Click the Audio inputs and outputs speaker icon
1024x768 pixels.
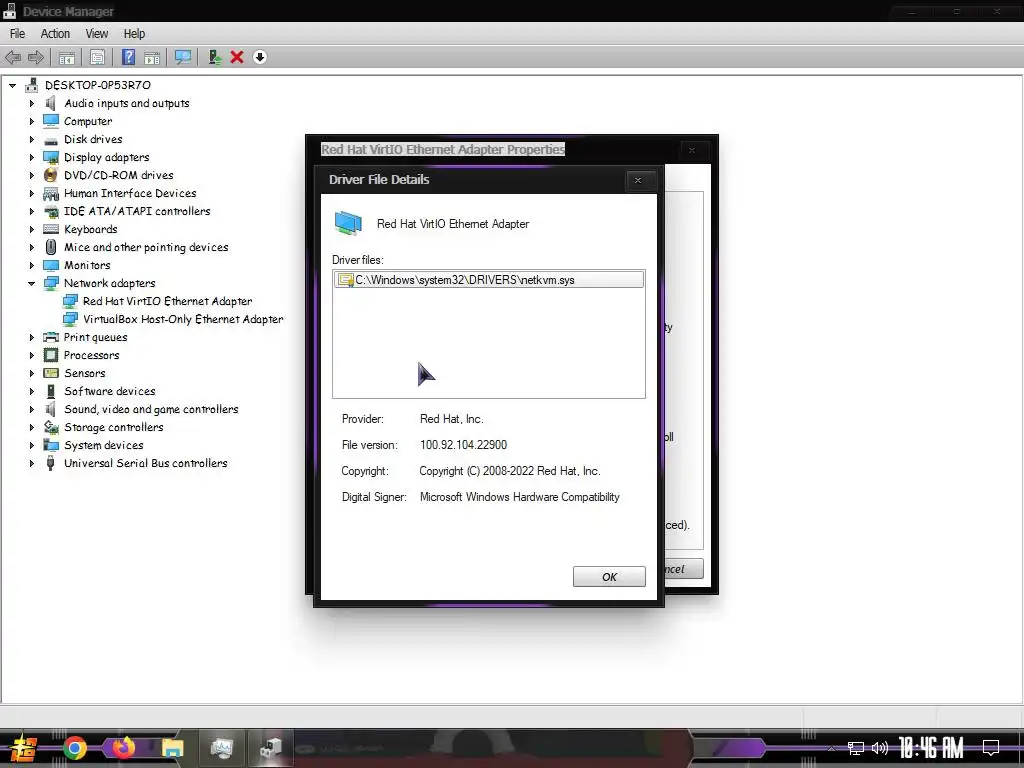click(x=50, y=103)
